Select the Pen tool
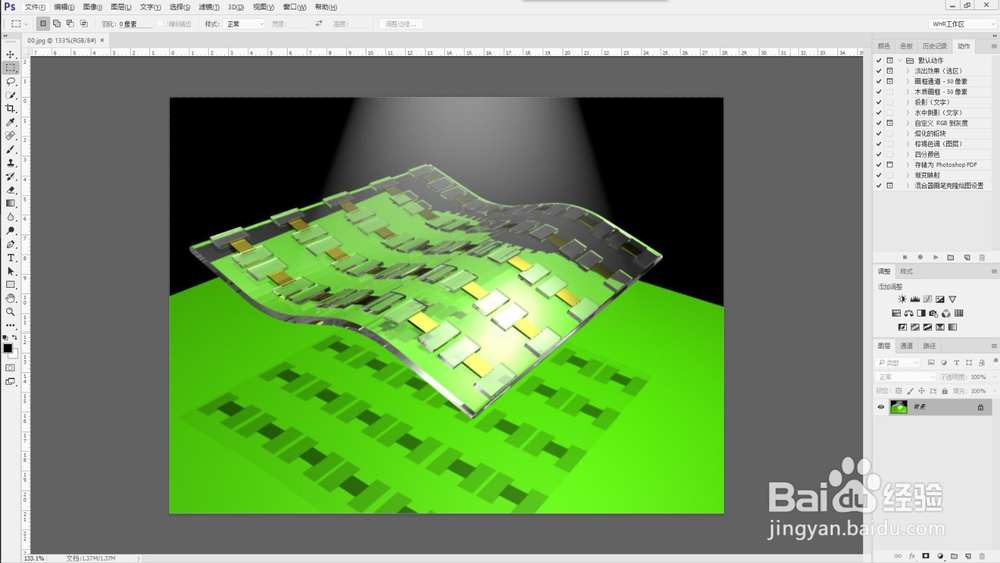This screenshot has width=1000, height=563. tap(10, 244)
